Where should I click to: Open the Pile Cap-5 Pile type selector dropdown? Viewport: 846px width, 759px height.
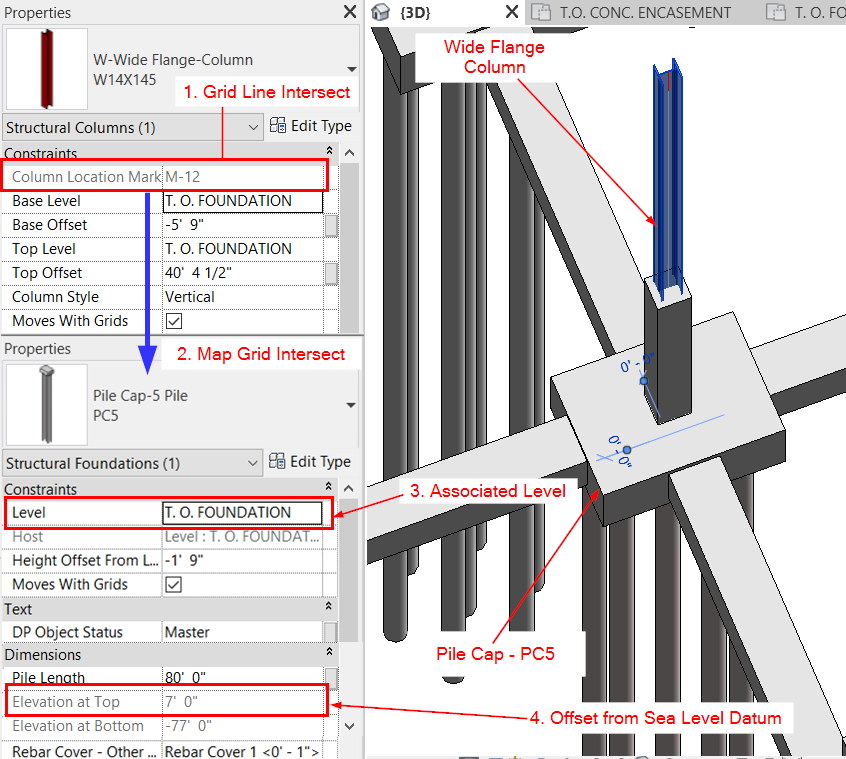(x=353, y=405)
